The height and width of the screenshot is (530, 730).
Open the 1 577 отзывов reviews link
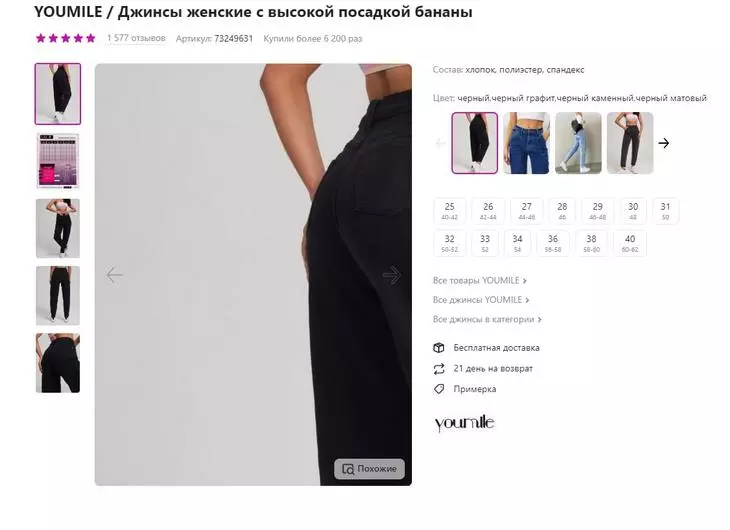point(136,38)
